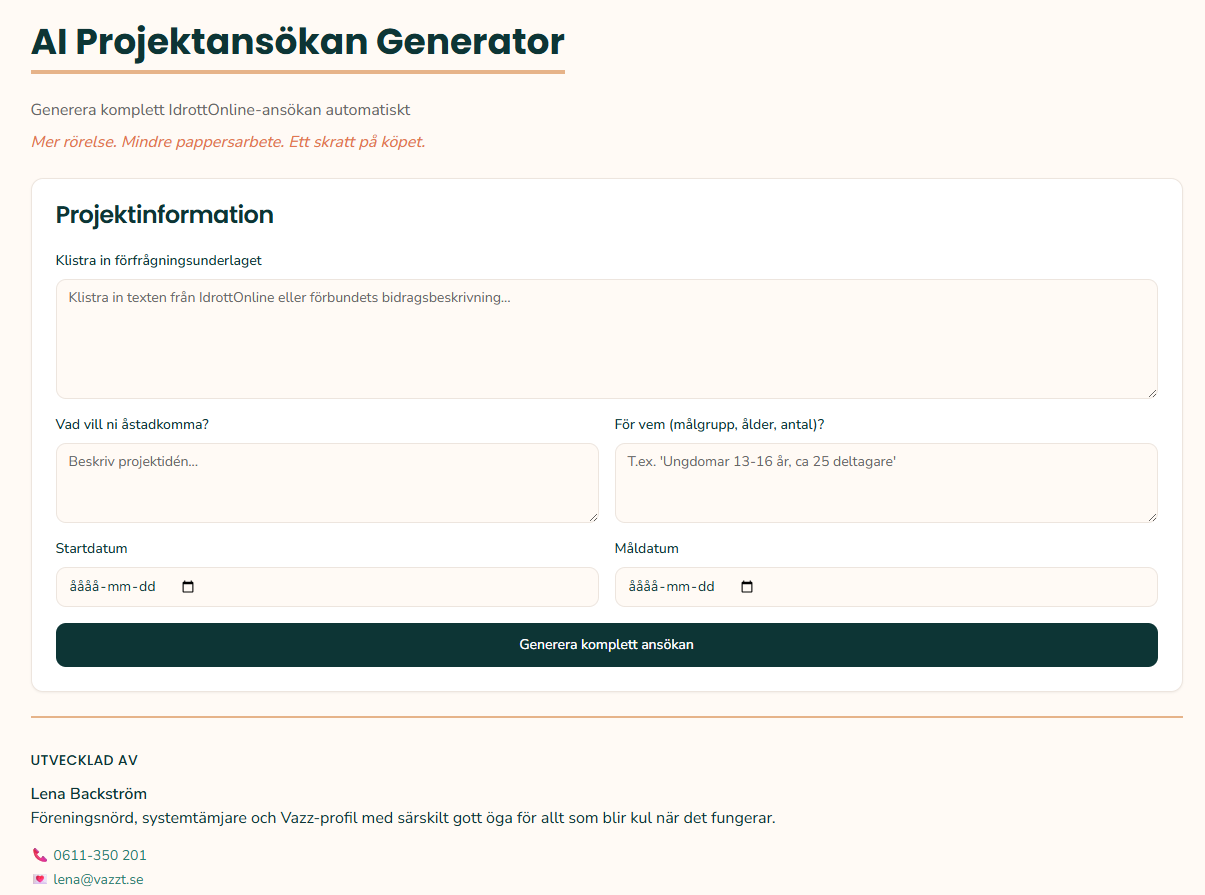
Task: Click the Startdatum label
Action: click(92, 548)
